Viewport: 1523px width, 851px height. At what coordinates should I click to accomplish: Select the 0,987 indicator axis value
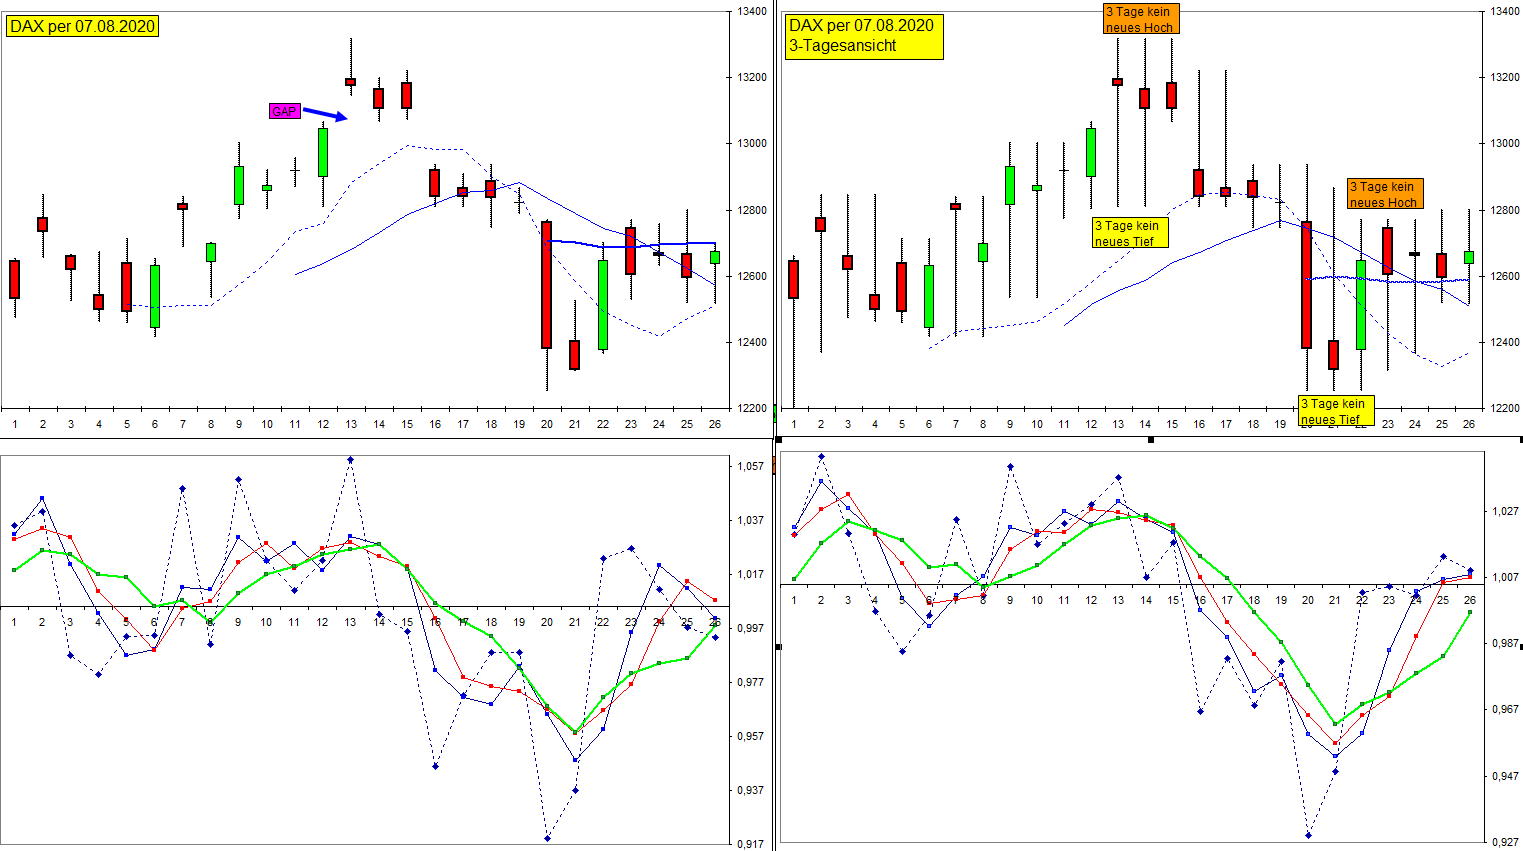(1506, 644)
